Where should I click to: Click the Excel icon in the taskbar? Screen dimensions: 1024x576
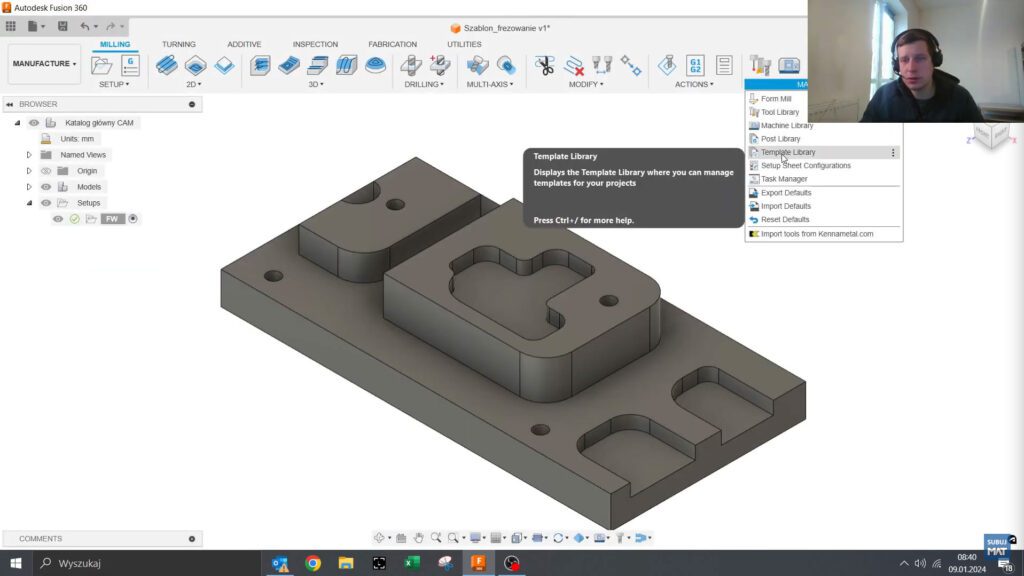click(411, 563)
